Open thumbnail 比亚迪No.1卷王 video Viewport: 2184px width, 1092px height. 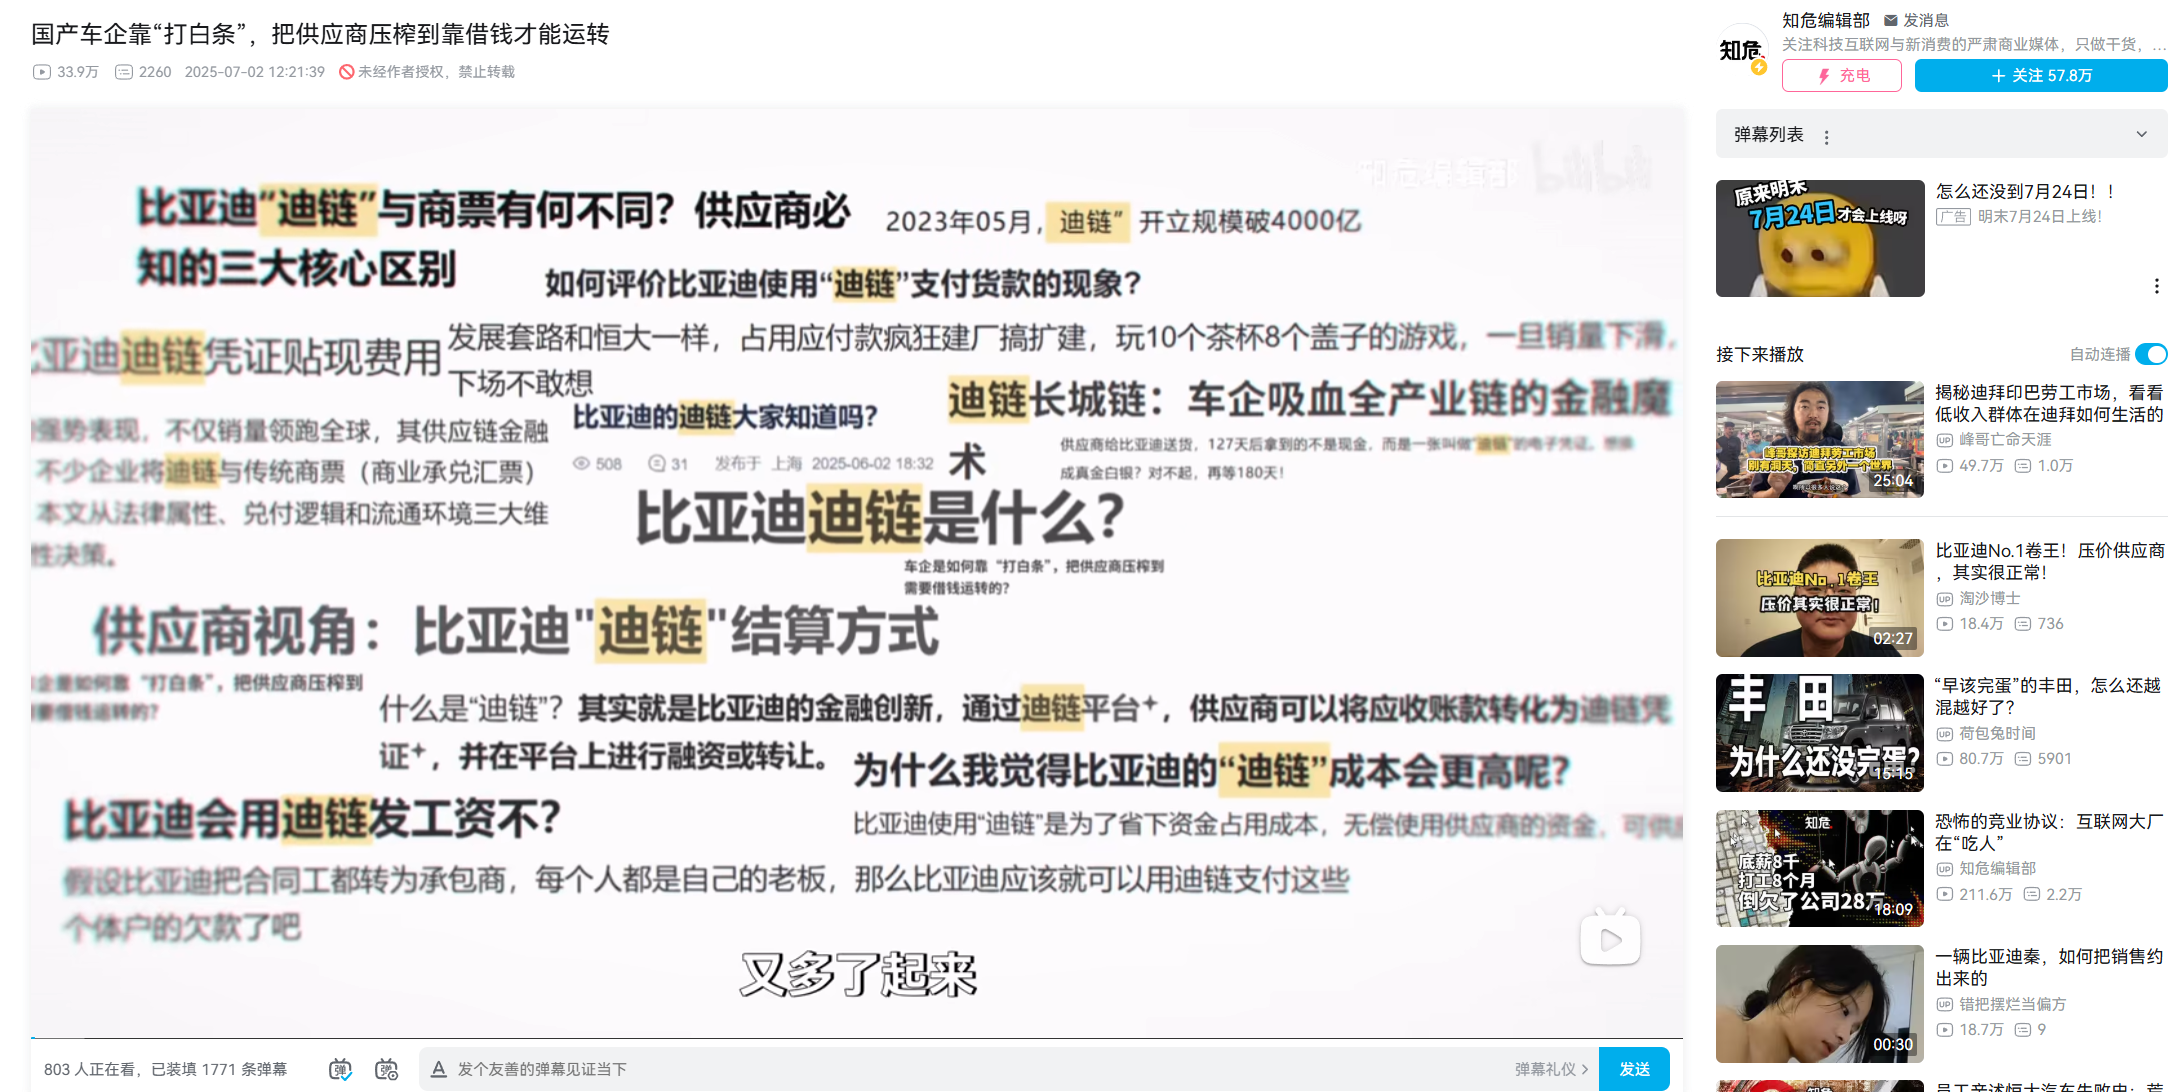[1820, 598]
